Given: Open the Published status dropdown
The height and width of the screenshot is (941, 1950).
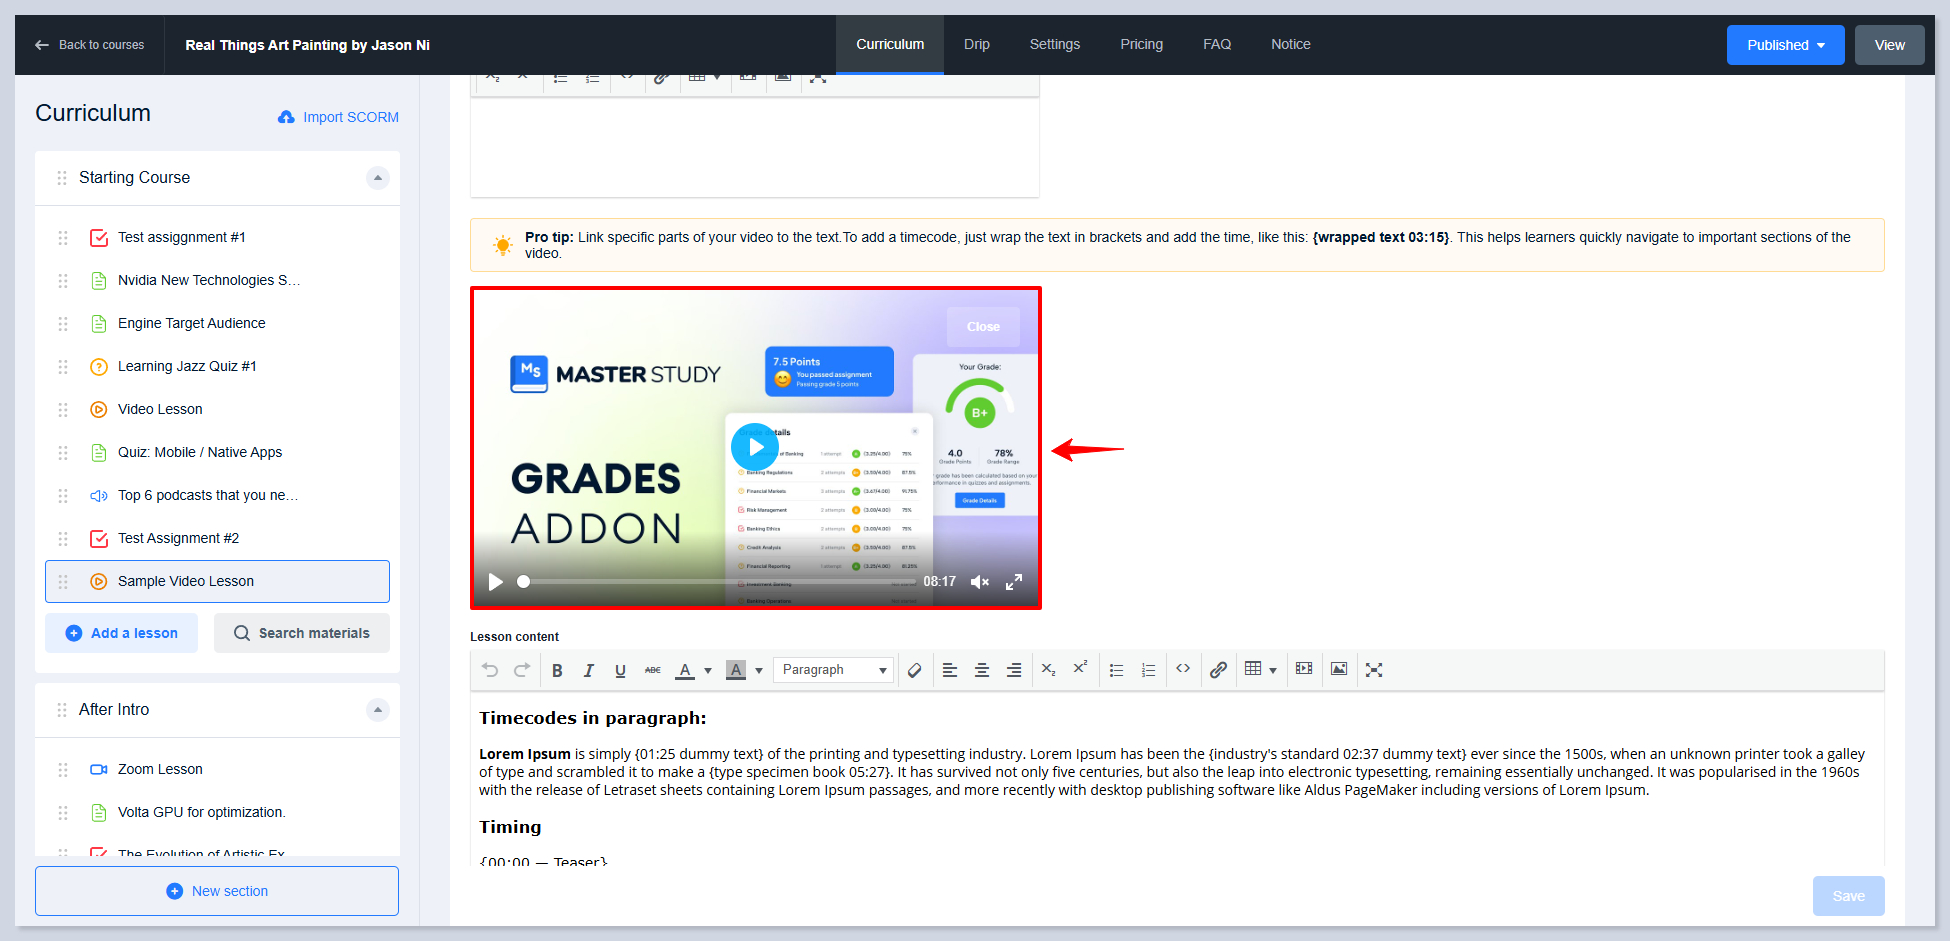Looking at the screenshot, I should coord(1785,45).
